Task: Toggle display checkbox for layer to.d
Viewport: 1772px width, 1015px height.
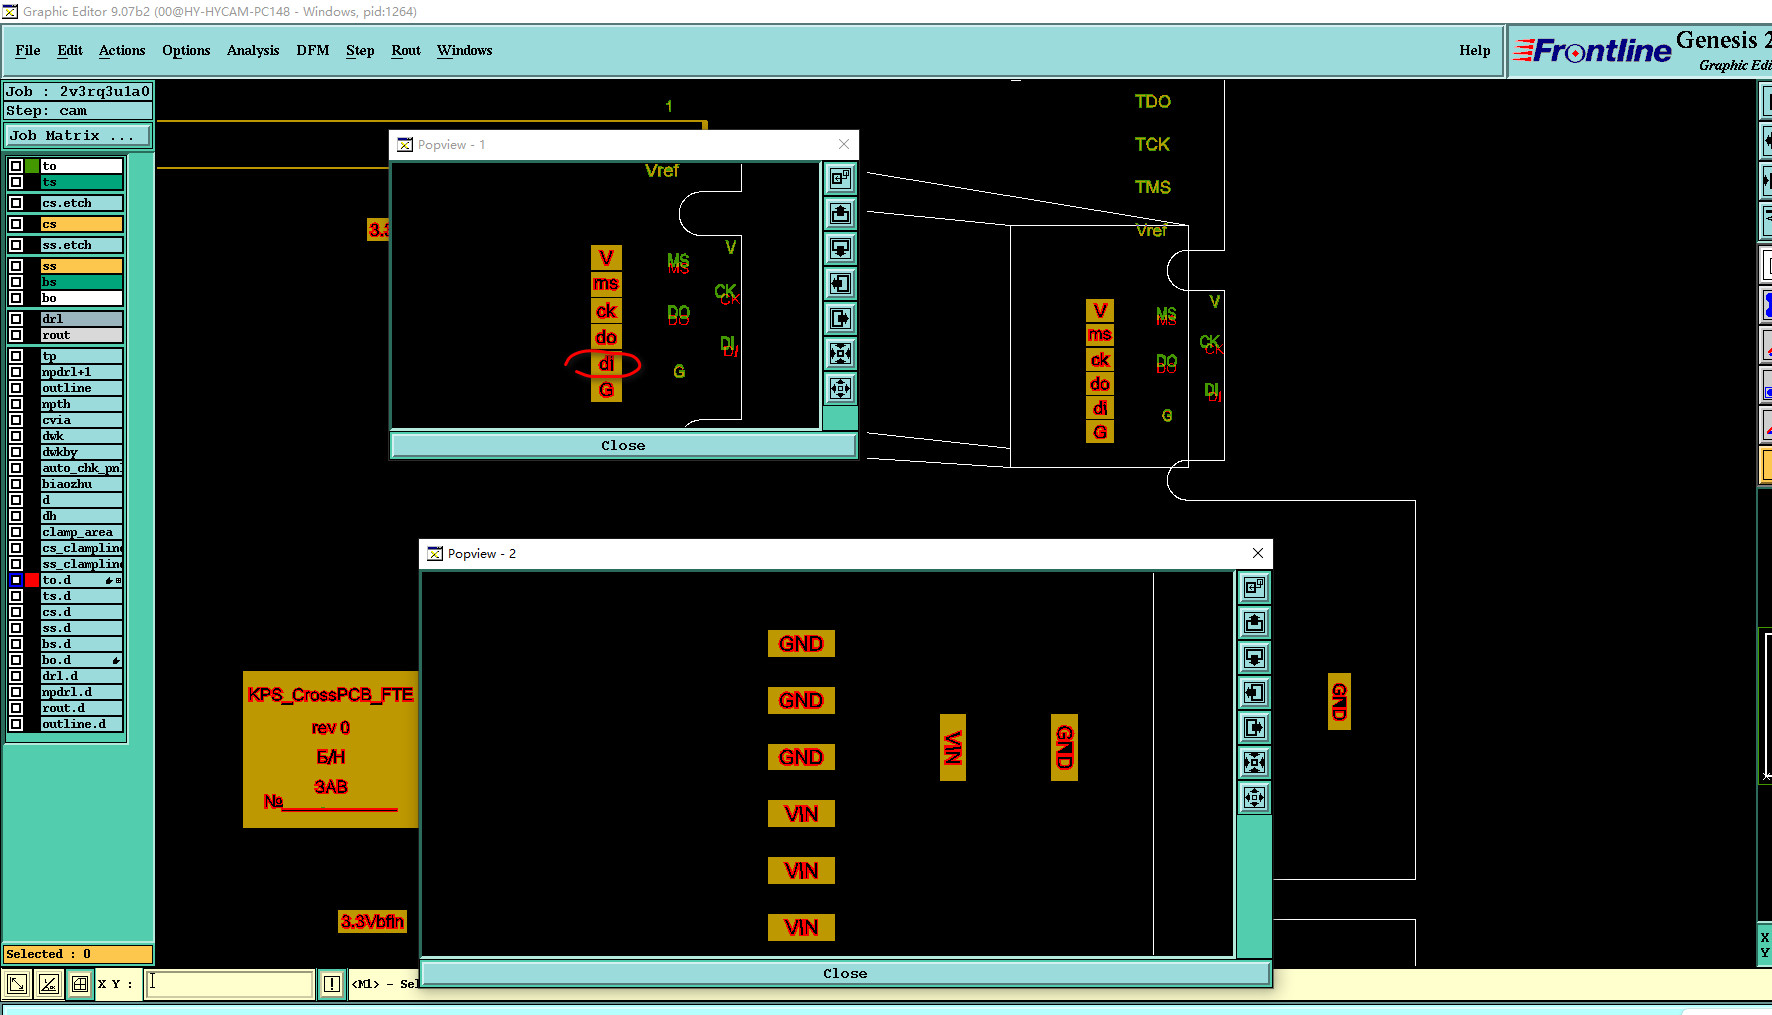Action: tap(16, 580)
